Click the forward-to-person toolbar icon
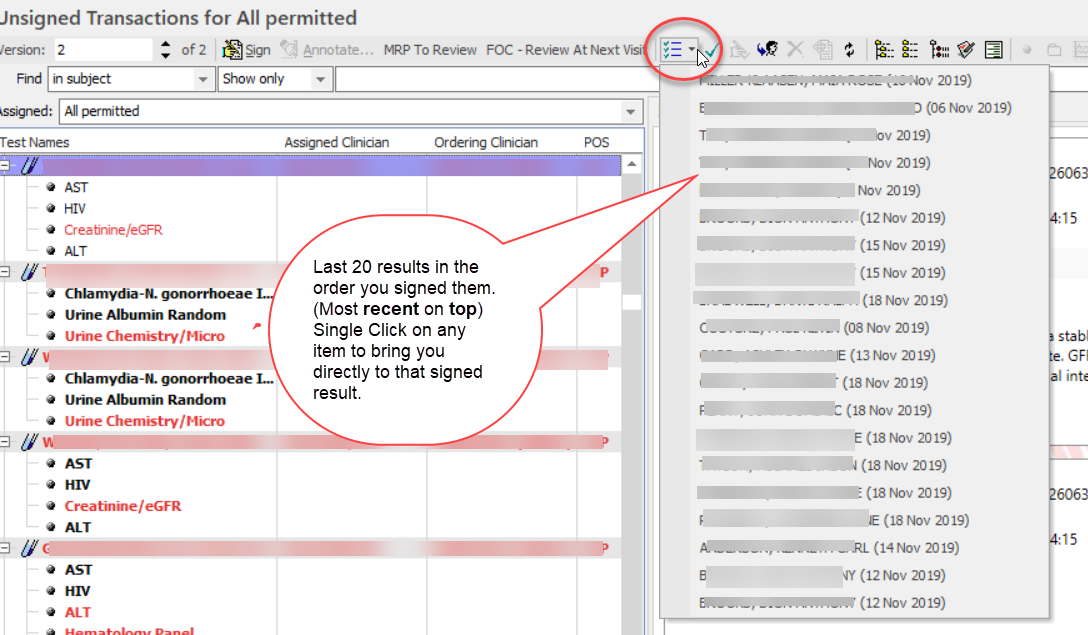This screenshot has height=635, width=1088. [768, 49]
